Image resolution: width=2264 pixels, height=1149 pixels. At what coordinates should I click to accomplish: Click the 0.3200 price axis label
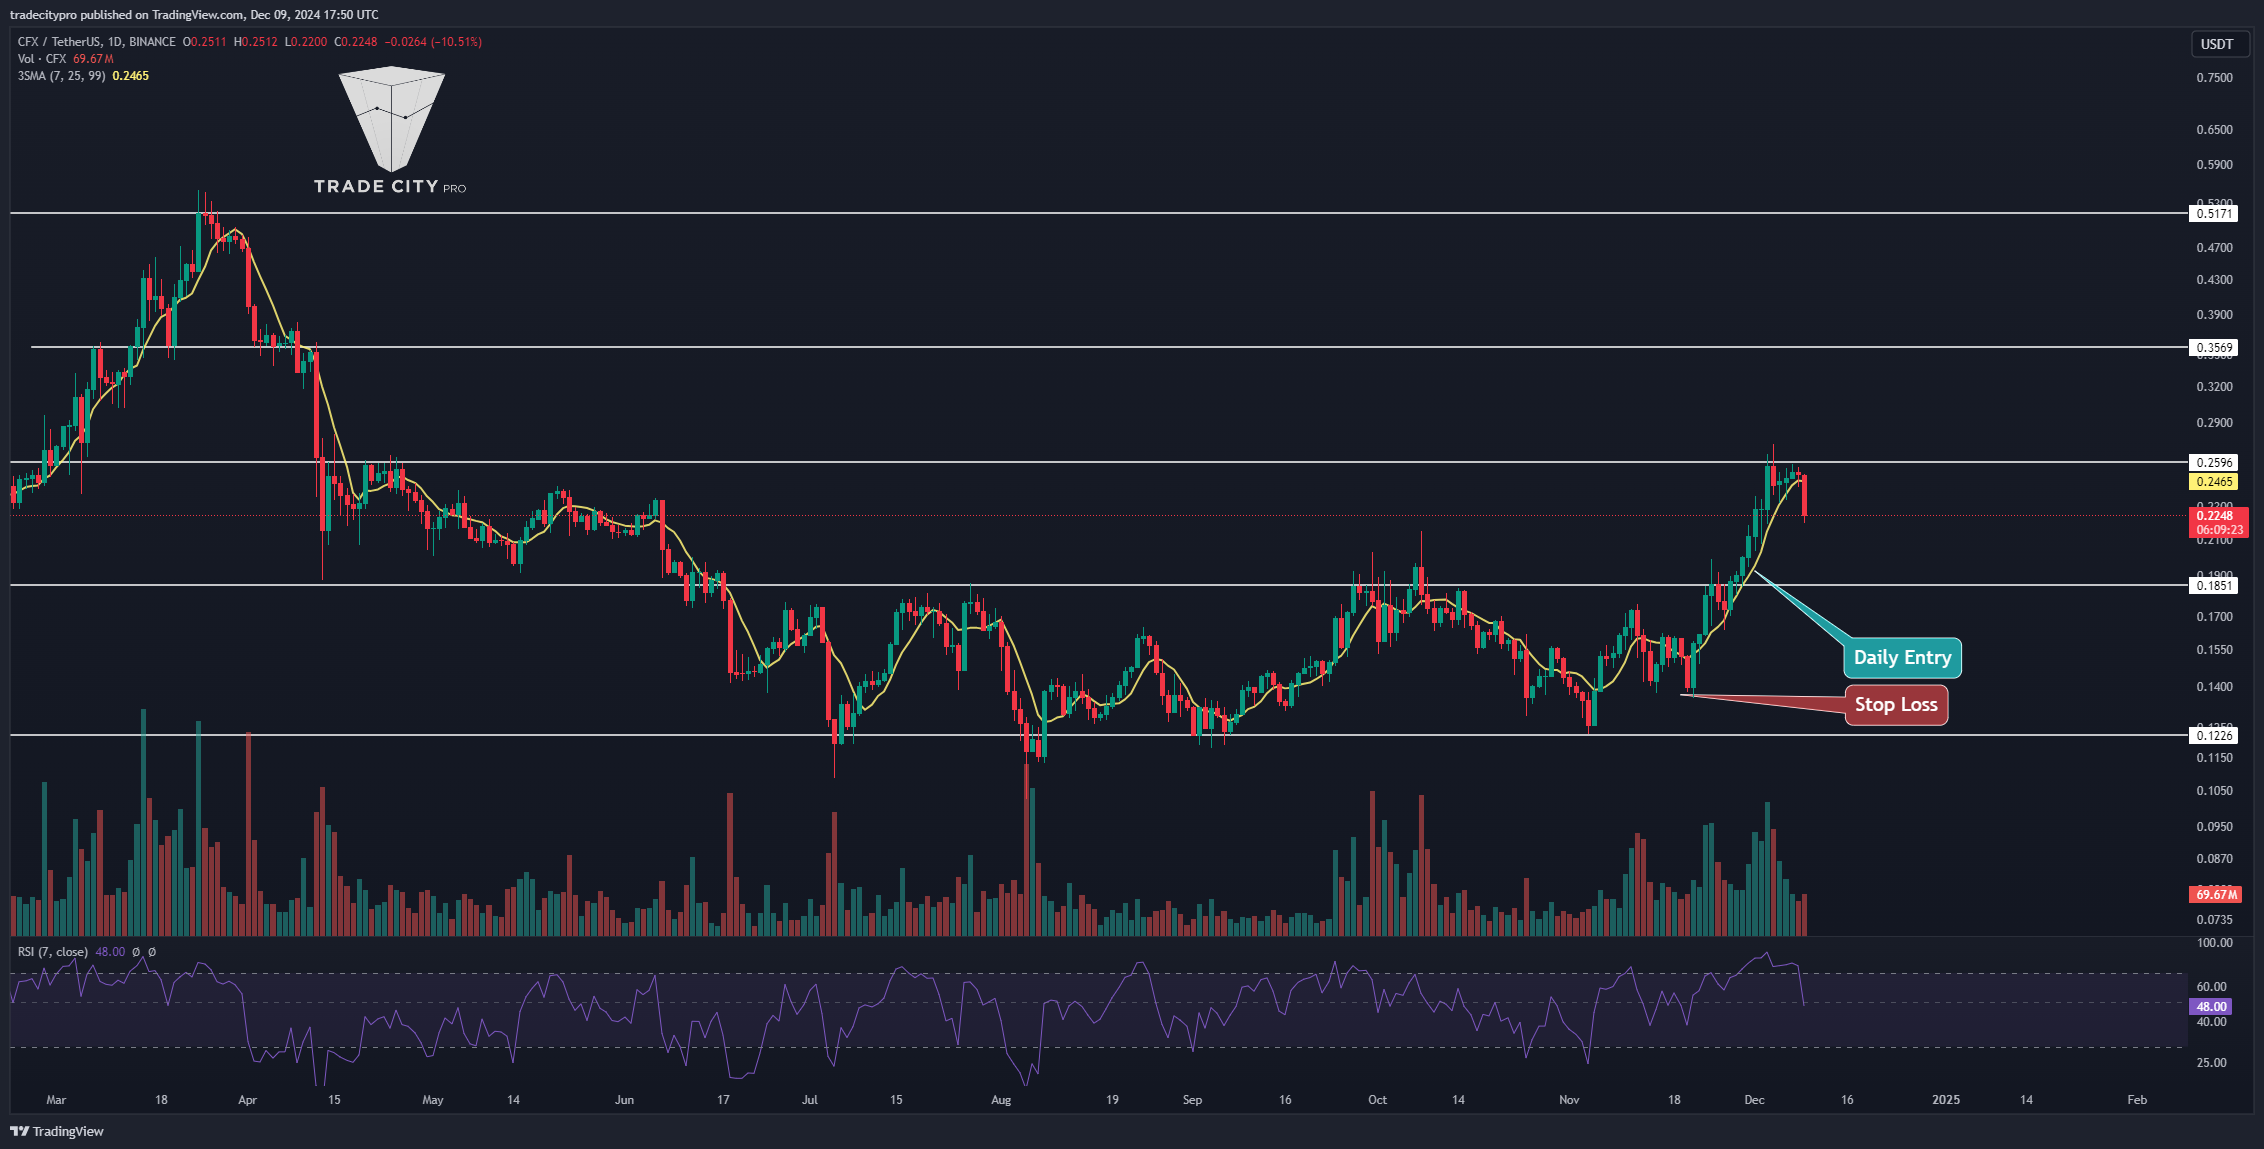2214,387
